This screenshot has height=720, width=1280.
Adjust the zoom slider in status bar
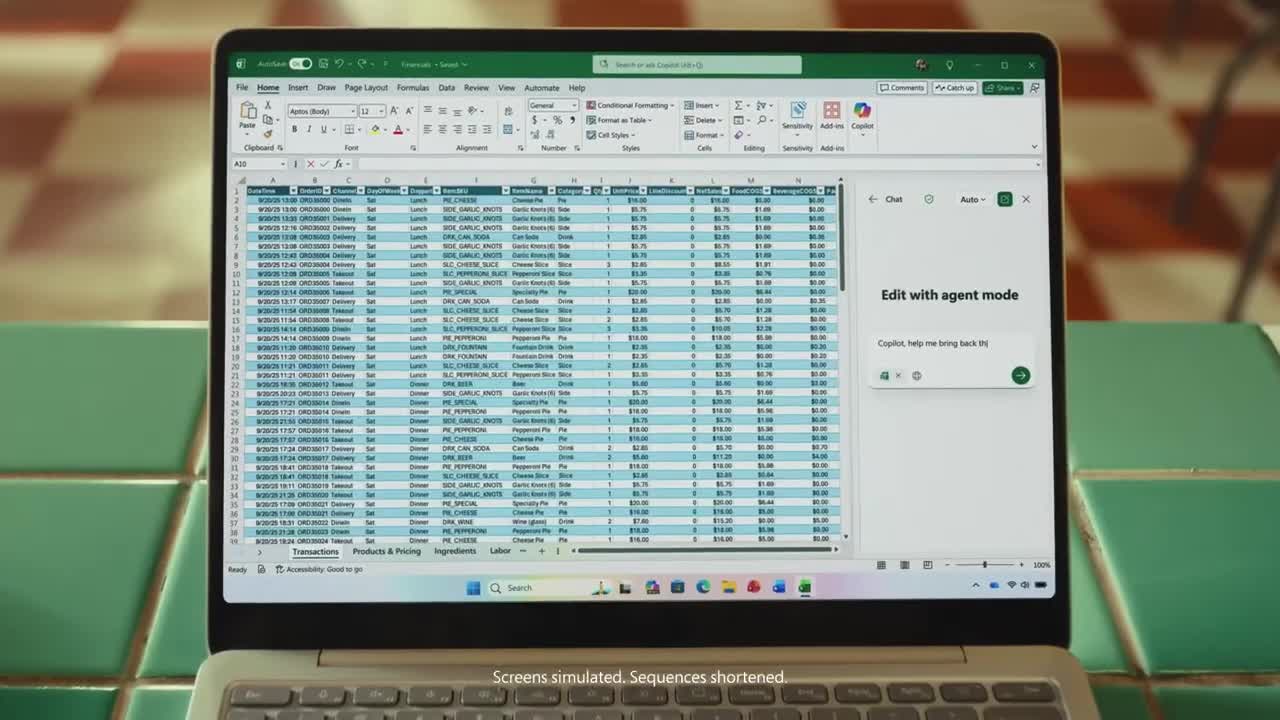coord(984,565)
